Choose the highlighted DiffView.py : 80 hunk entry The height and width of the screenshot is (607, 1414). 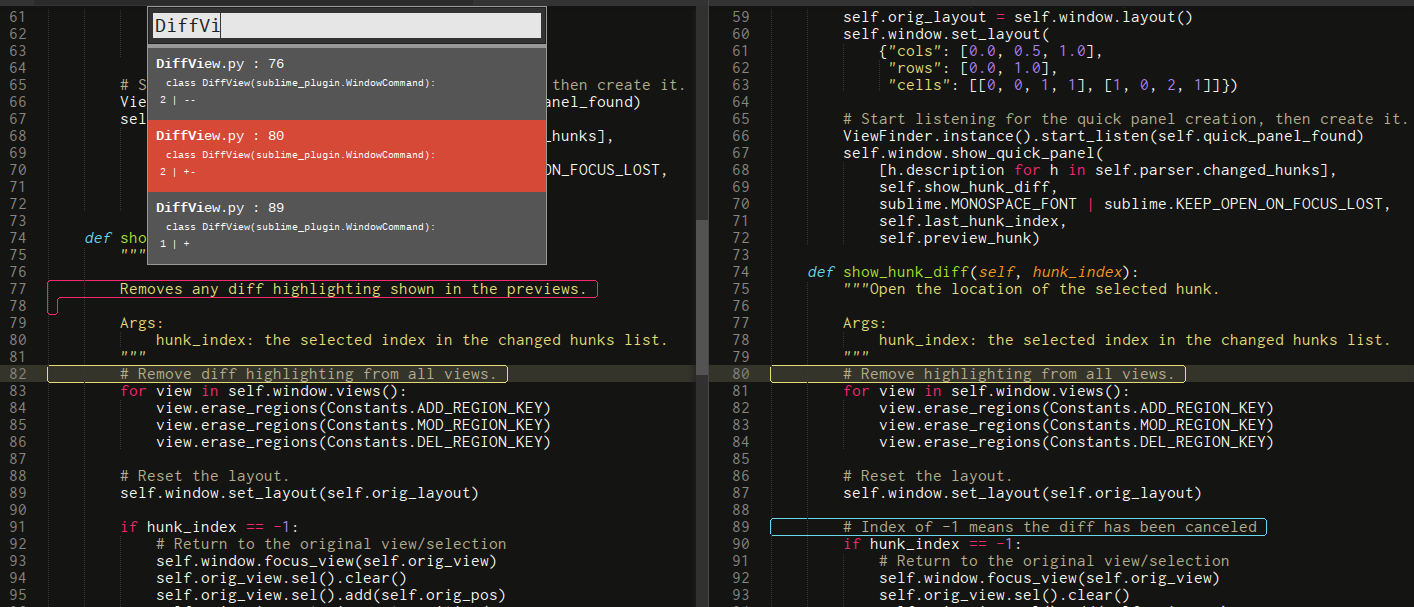coord(347,156)
